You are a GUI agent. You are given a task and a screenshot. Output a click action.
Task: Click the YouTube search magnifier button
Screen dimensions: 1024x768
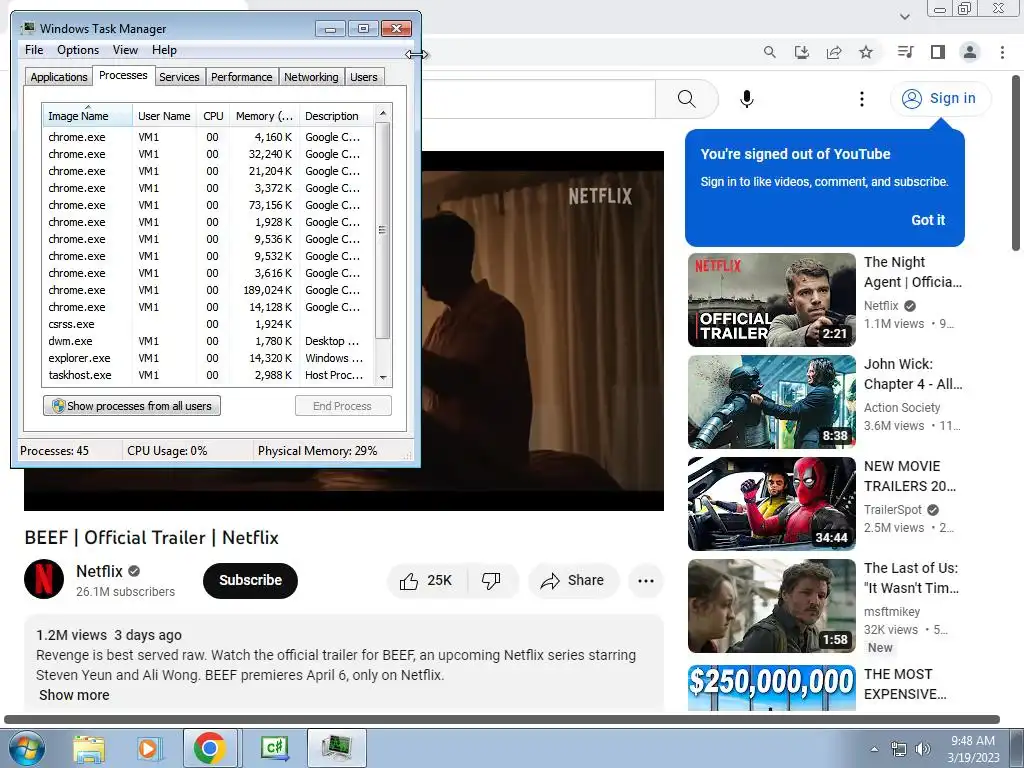[x=686, y=99]
